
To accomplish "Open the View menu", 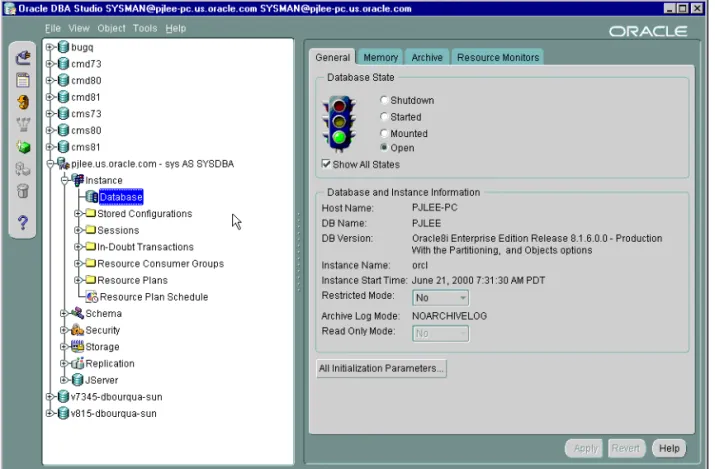I will [x=79, y=28].
